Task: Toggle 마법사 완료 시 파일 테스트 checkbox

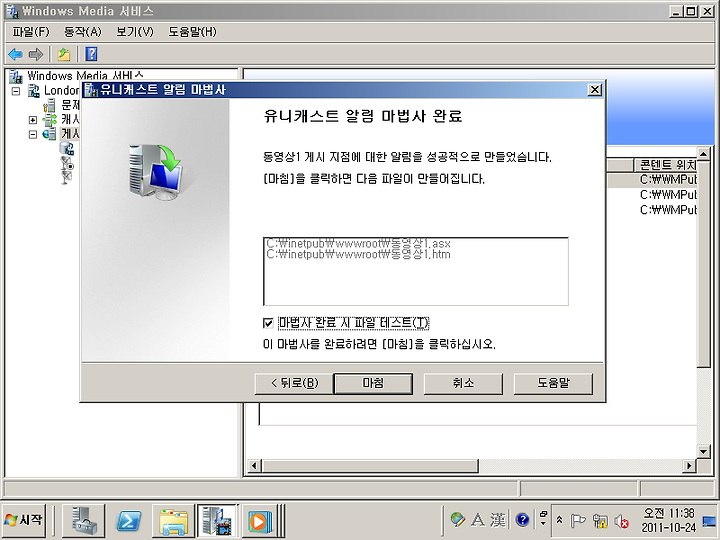Action: tap(268, 323)
